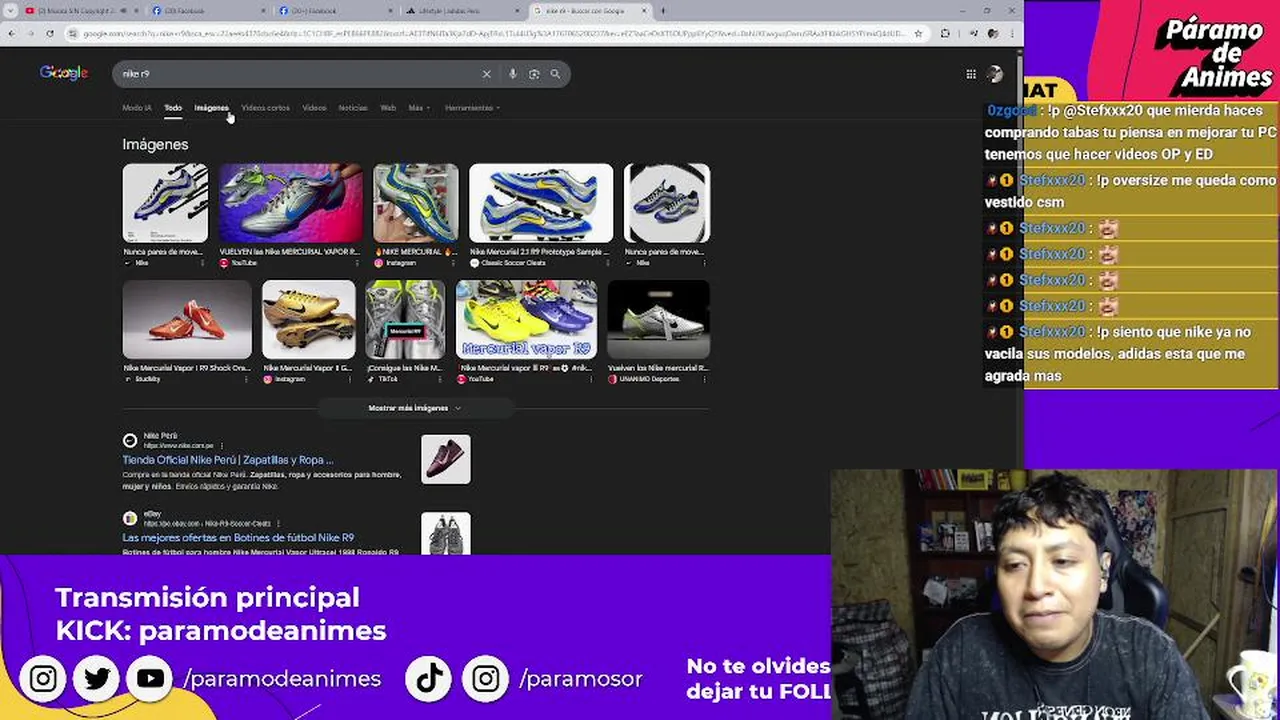Screen dimensions: 1280x720
Task: Switch to the Noticias tab
Action: pyautogui.click(x=353, y=108)
